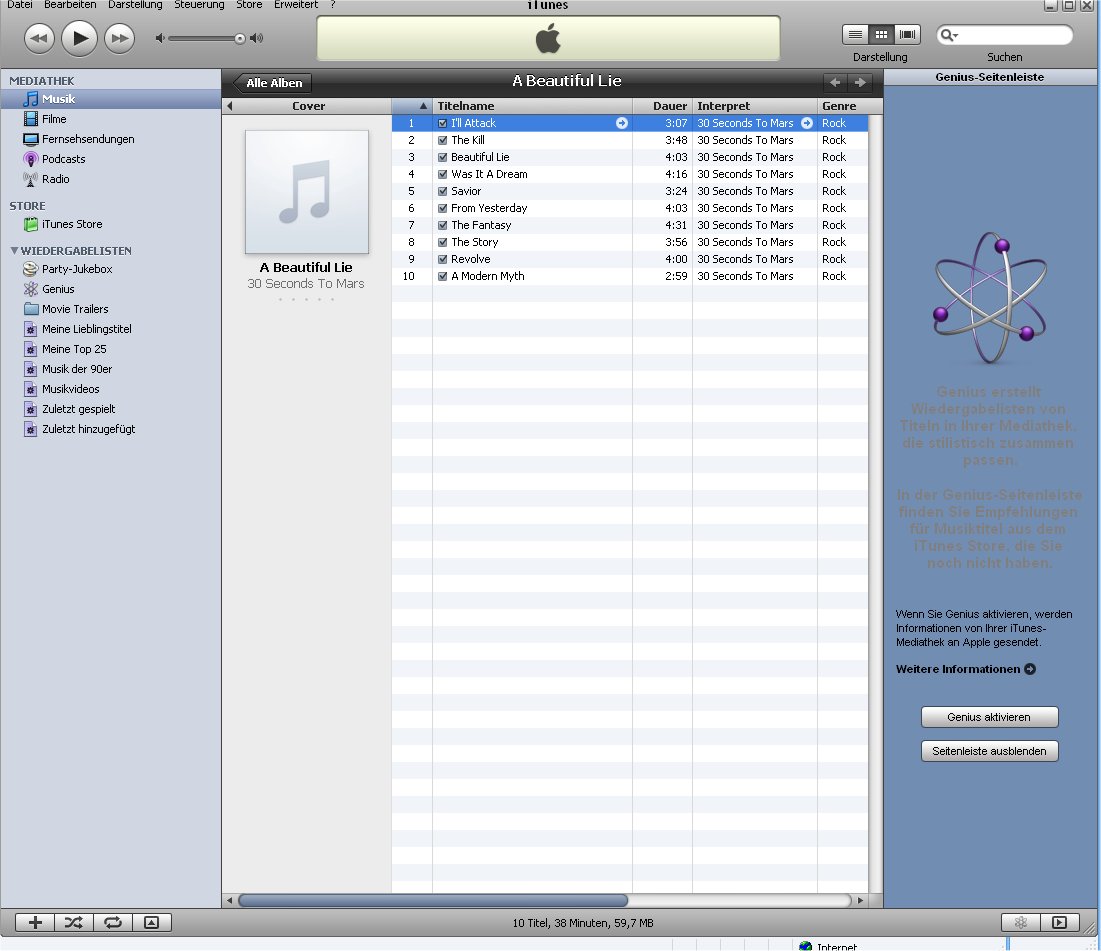Open the Genius atom icon in sidebar
Screen dimensions: 1101x951
coord(30,289)
